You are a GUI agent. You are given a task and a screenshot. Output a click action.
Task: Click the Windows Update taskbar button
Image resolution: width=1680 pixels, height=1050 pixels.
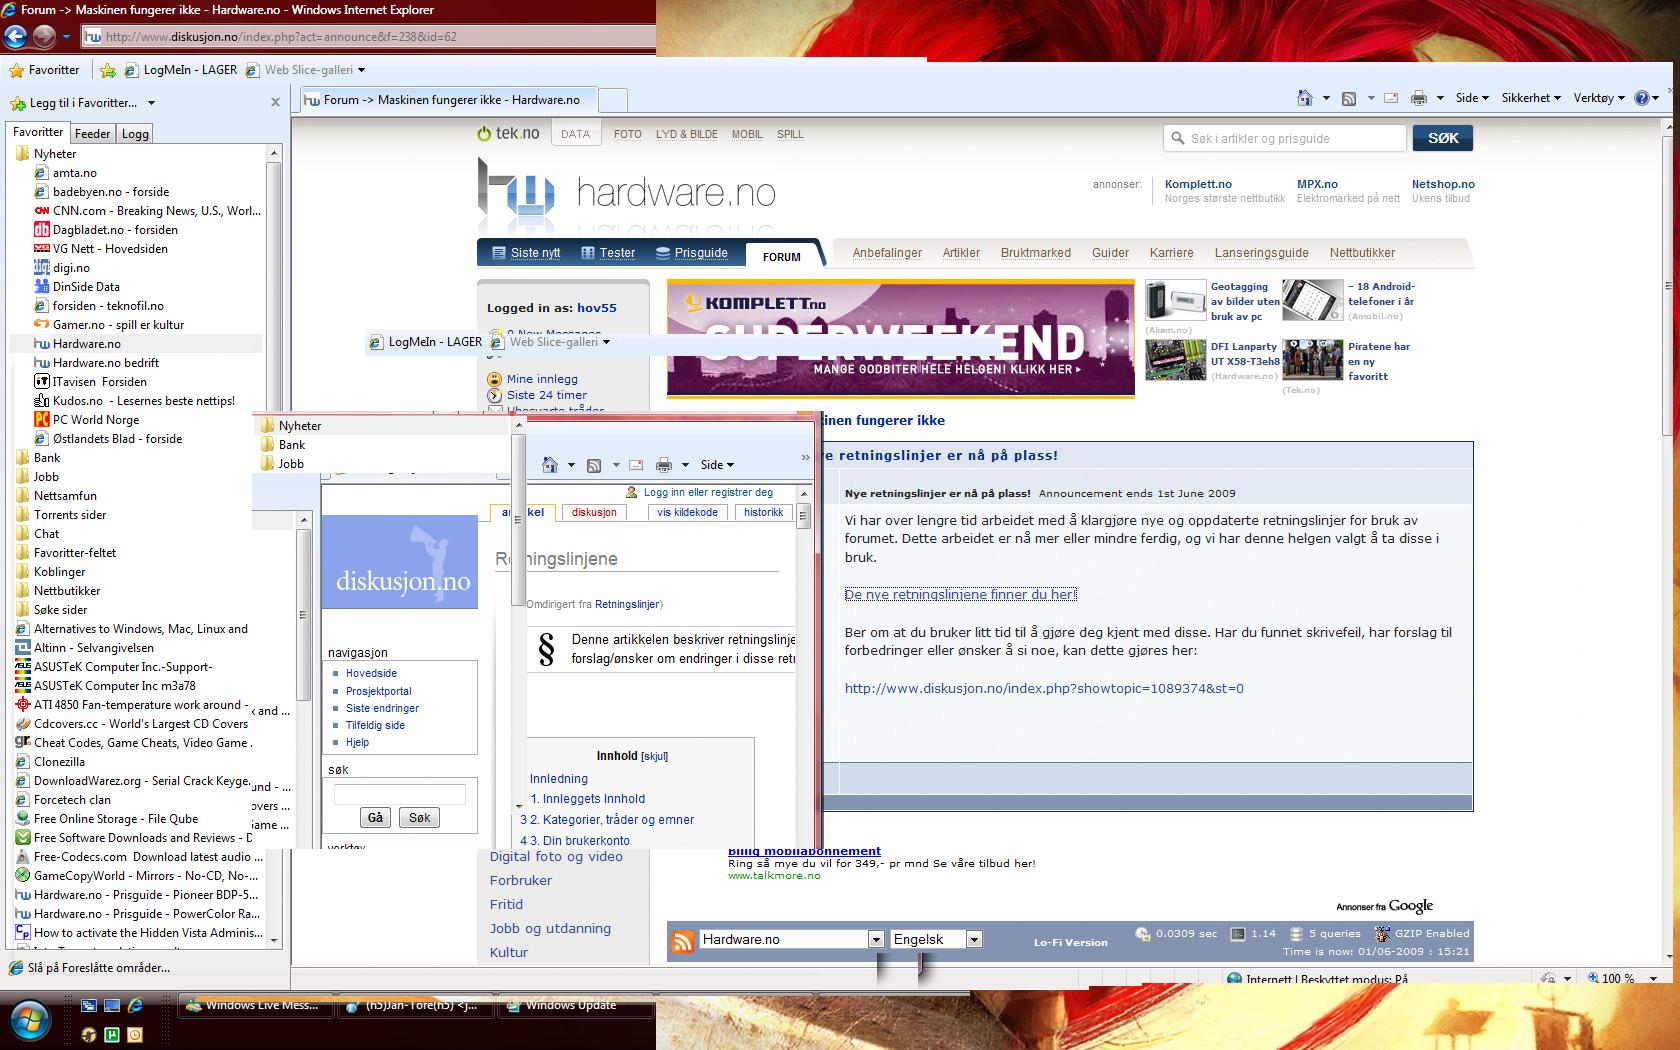point(574,1006)
